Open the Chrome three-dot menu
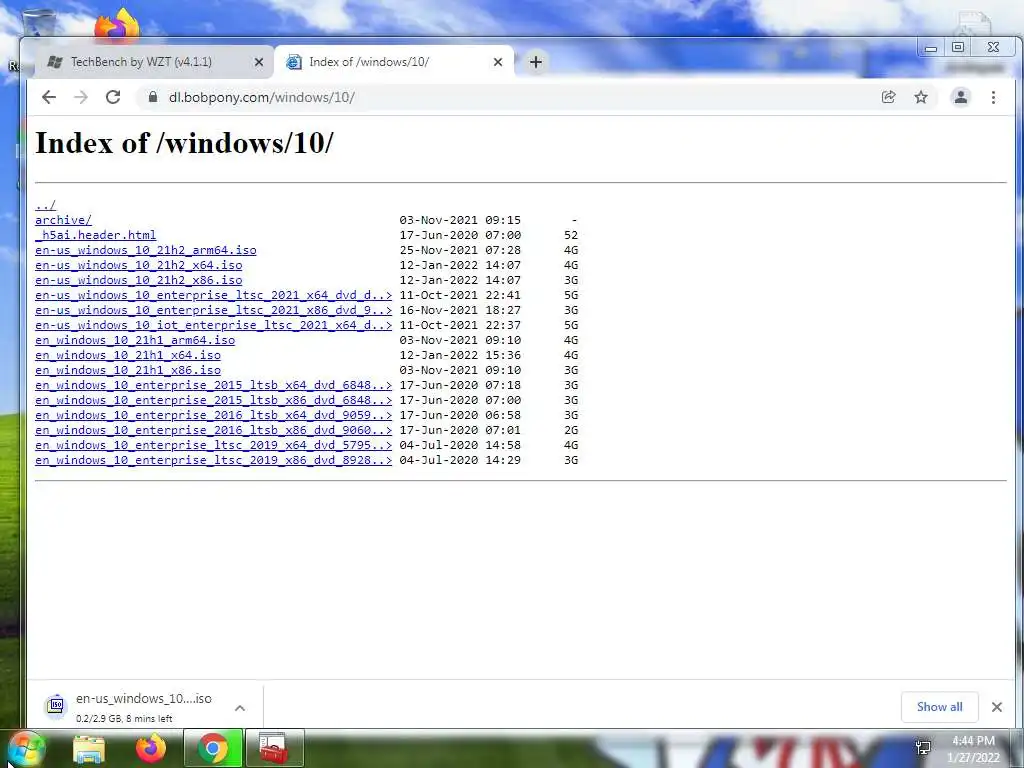 [993, 97]
